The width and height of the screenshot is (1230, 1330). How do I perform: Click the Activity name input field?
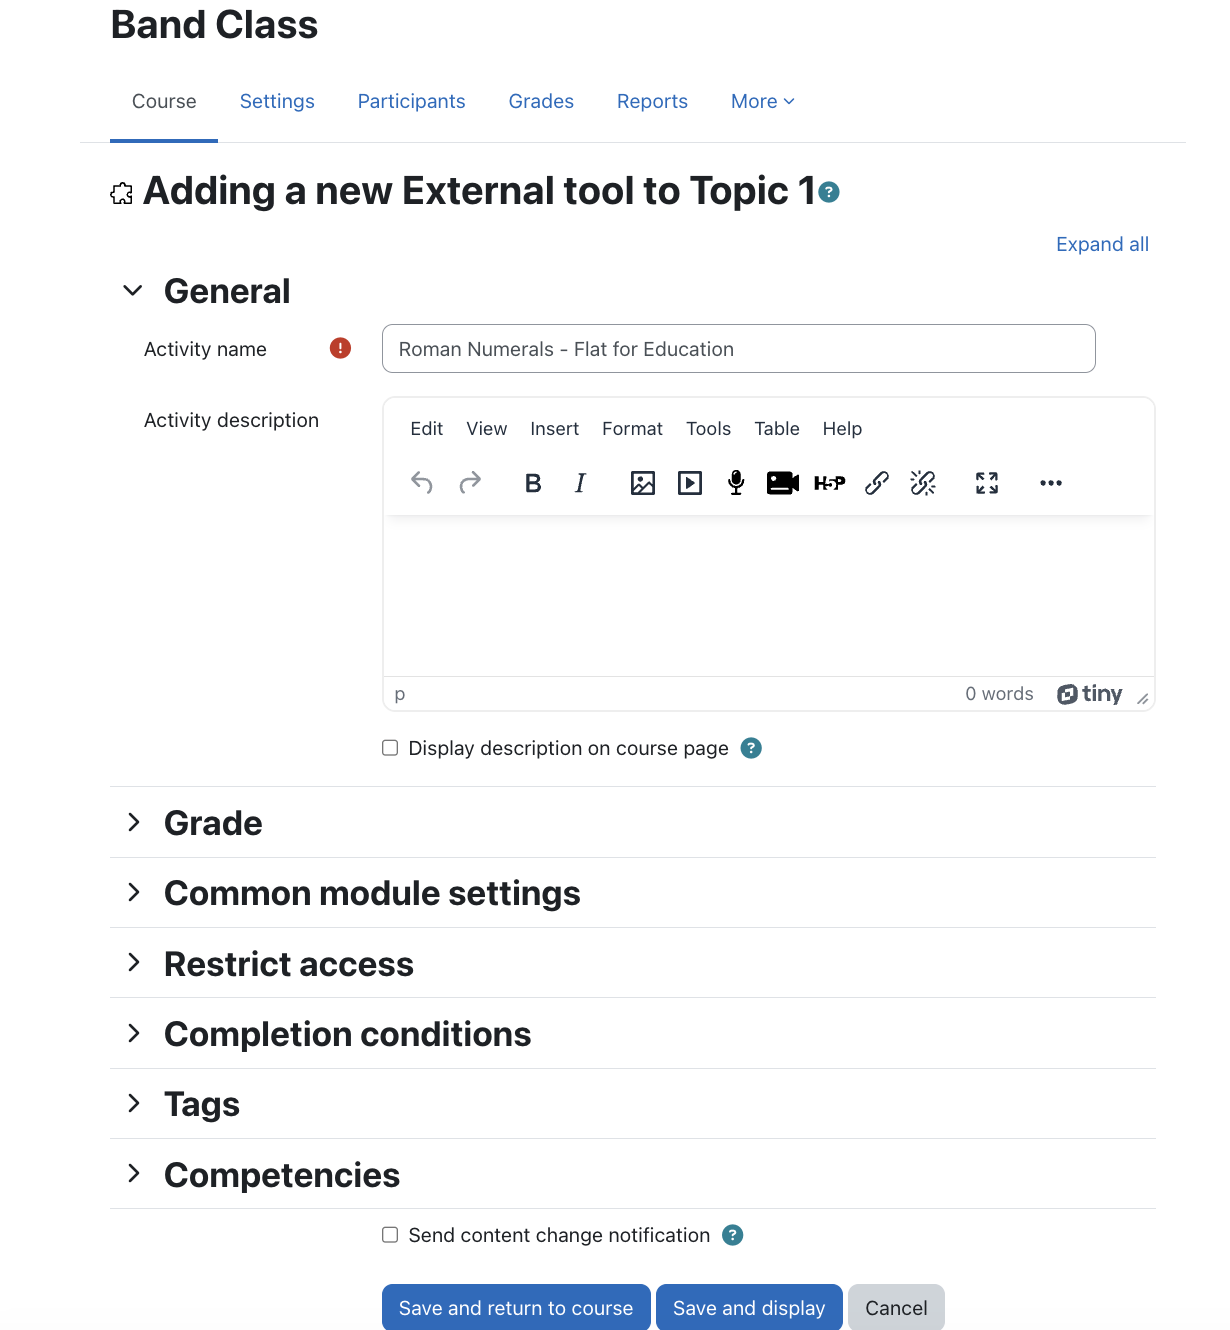click(738, 349)
